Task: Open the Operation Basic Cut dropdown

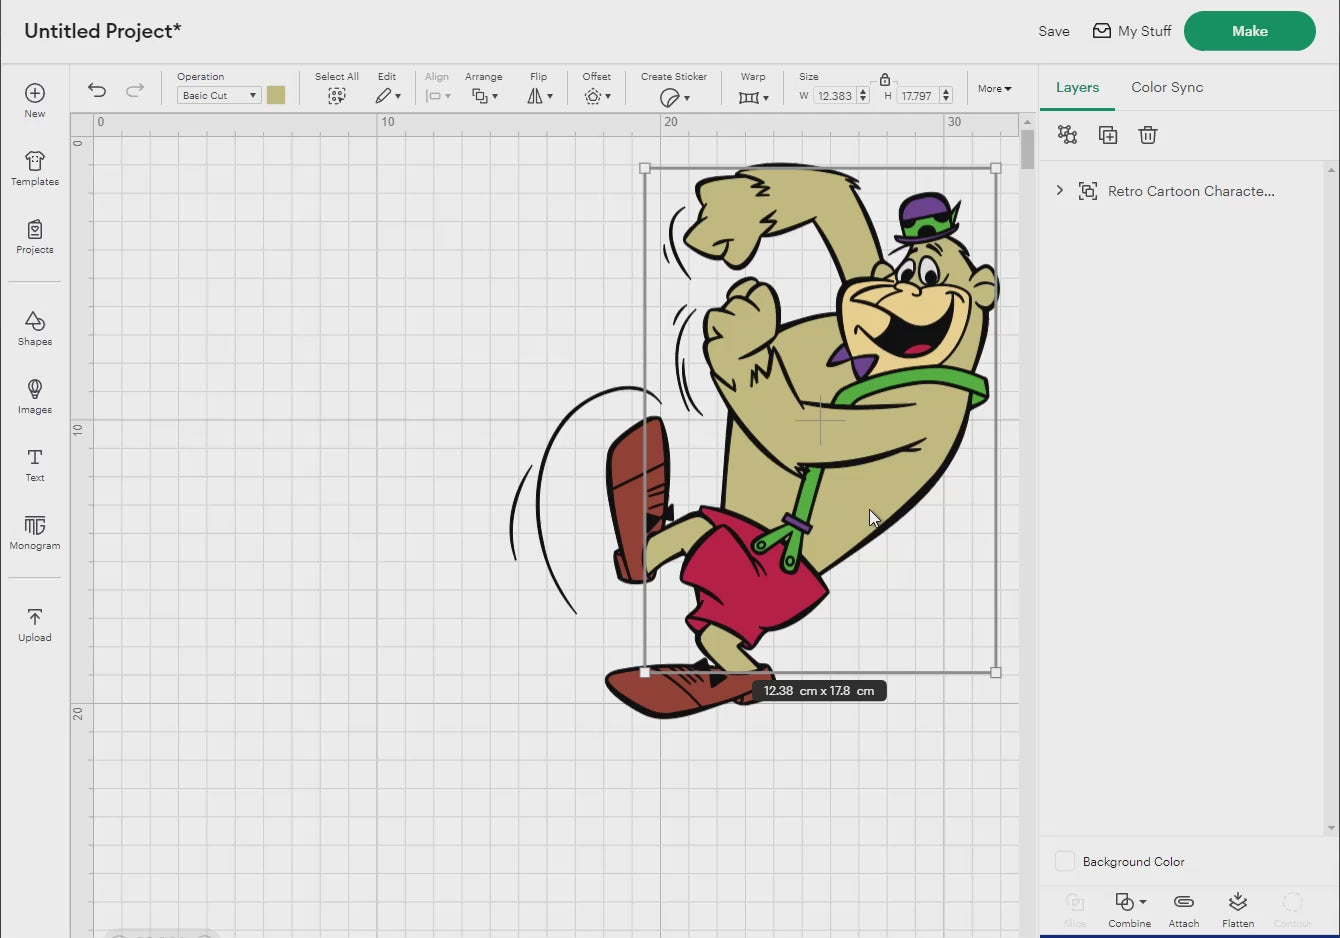Action: (x=219, y=95)
